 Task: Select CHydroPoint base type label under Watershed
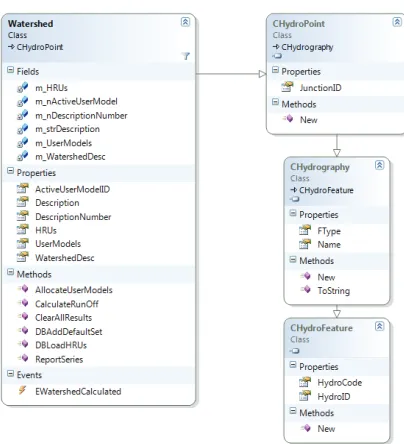click(x=40, y=47)
